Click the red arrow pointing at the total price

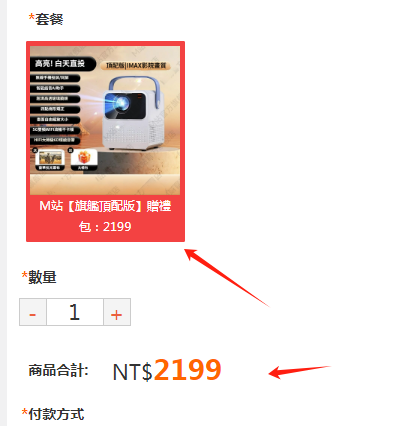tap(299, 371)
